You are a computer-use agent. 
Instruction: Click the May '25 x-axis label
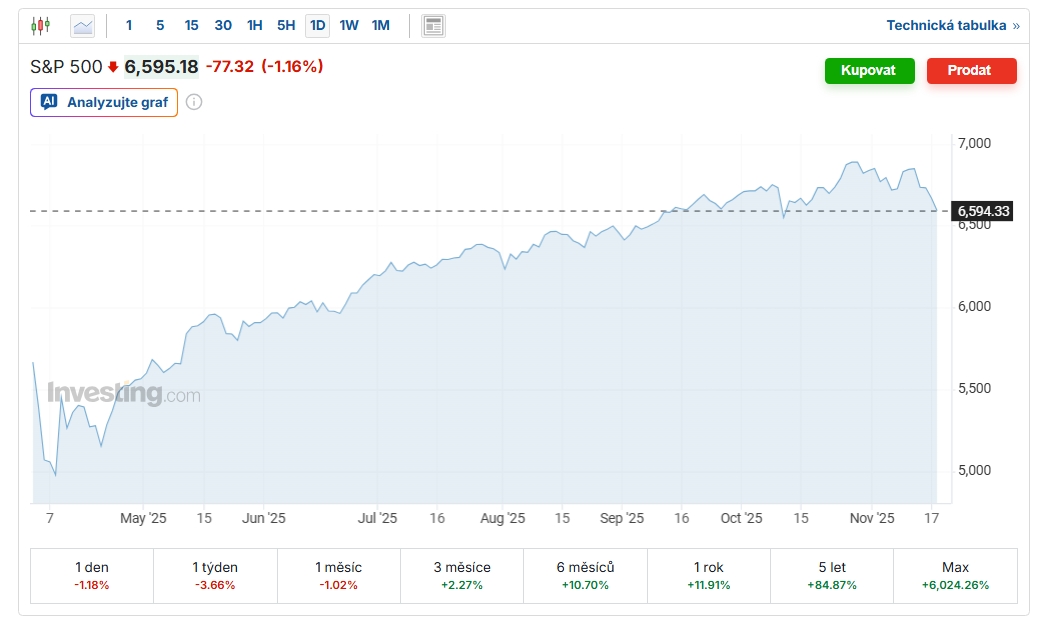pos(143,518)
